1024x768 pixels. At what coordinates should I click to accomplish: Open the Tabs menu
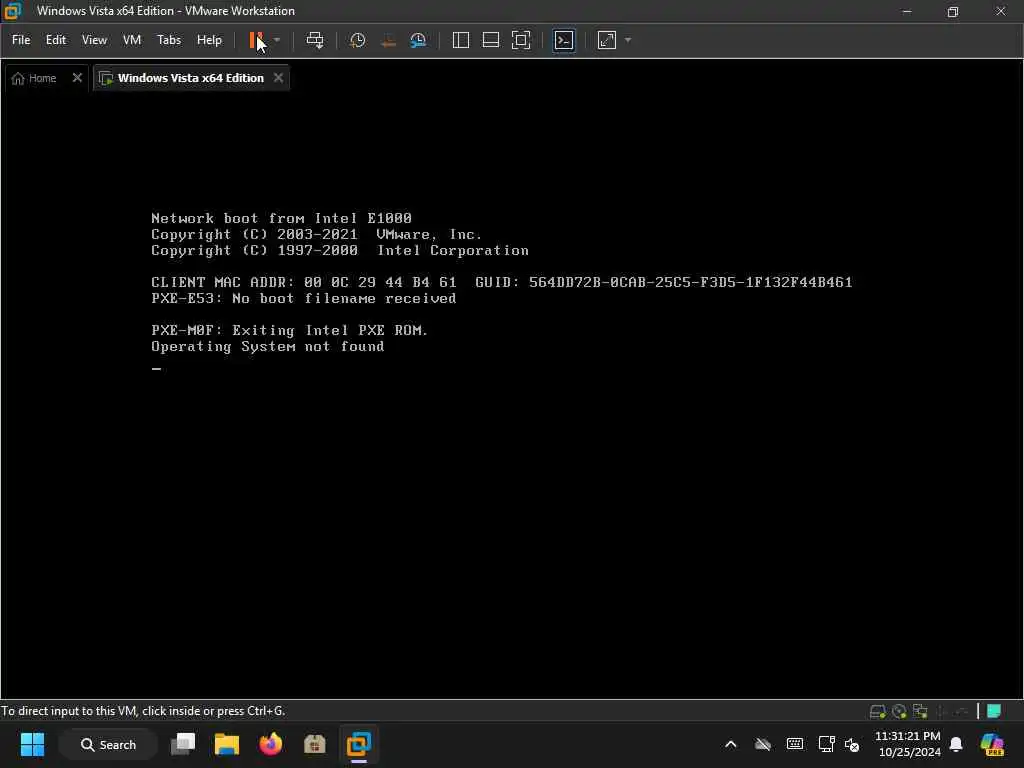pyautogui.click(x=168, y=40)
